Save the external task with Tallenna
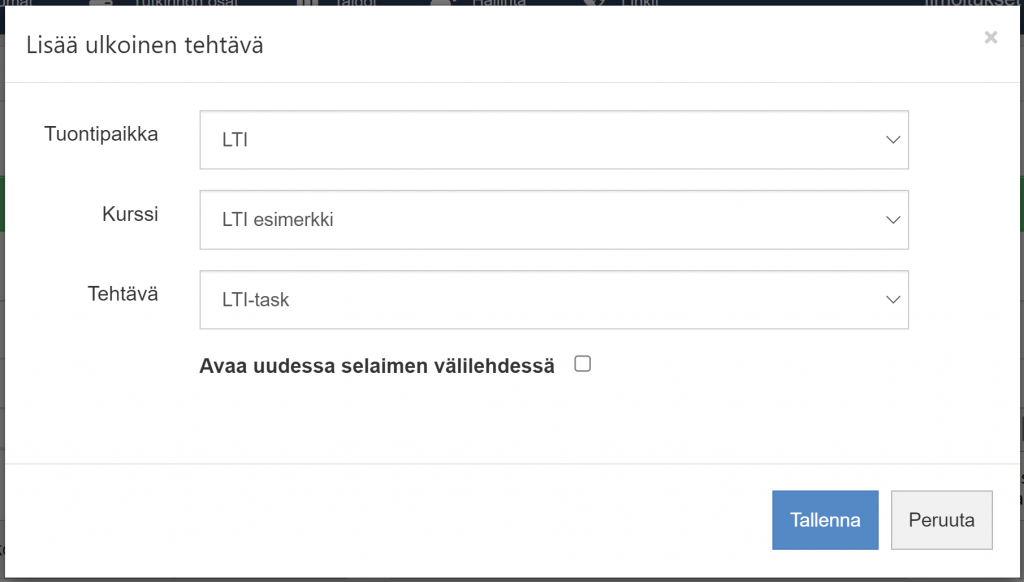Image resolution: width=1024 pixels, height=582 pixels. [825, 519]
